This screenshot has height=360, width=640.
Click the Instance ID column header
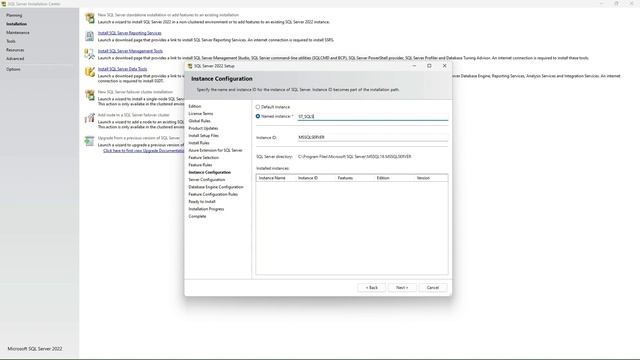pyautogui.click(x=308, y=178)
